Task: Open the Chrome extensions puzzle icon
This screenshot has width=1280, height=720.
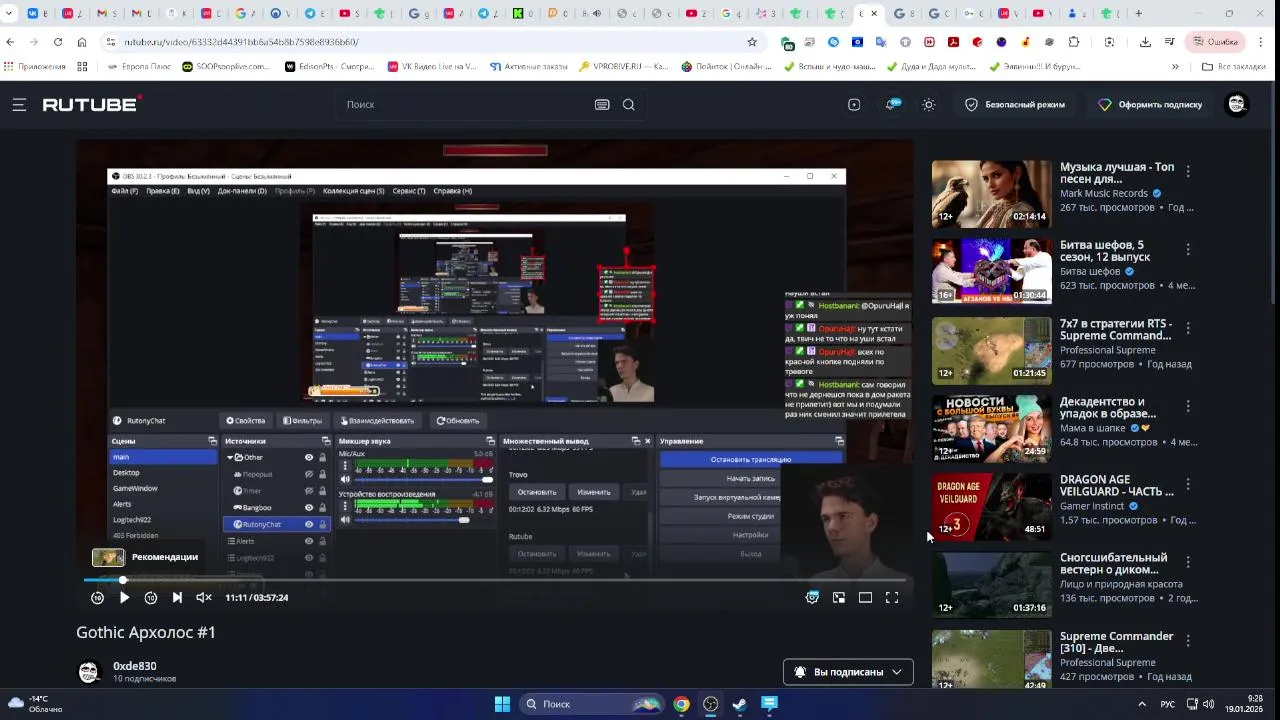Action: pyautogui.click(x=1074, y=42)
